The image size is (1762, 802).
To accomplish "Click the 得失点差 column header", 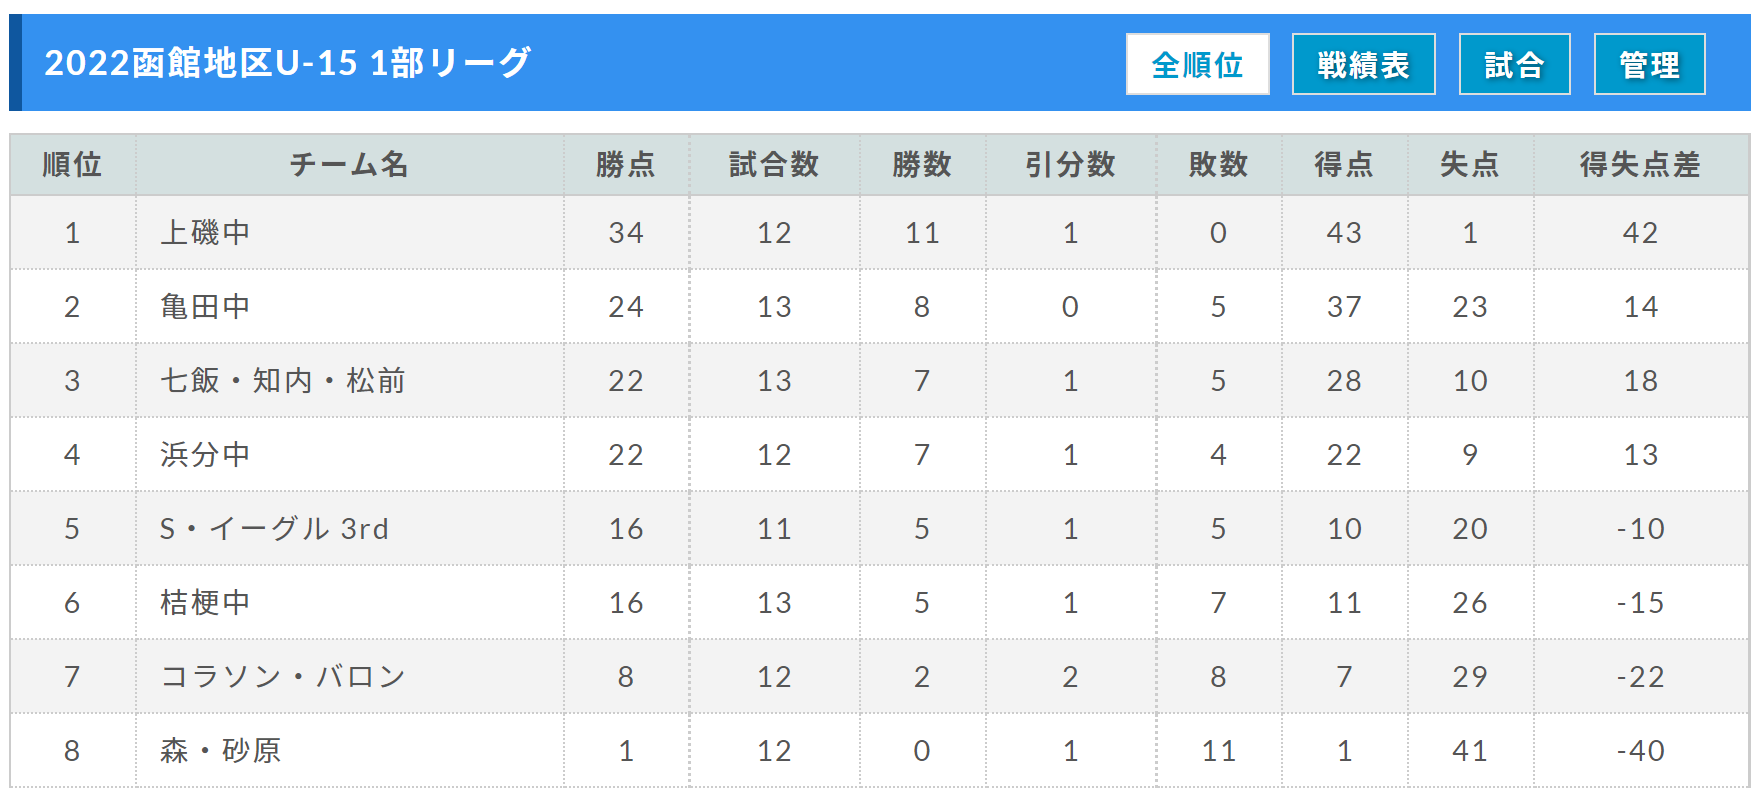I will 1641,164.
